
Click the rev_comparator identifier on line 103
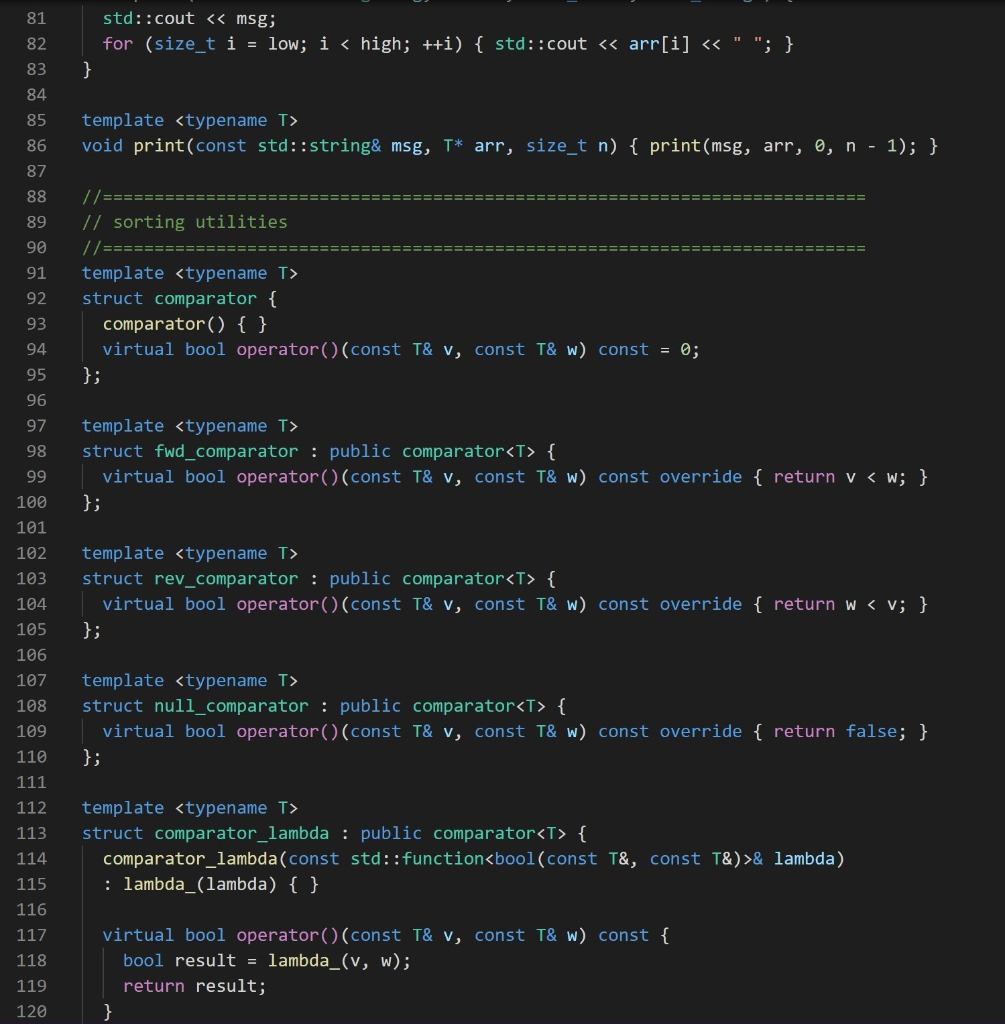pos(226,578)
